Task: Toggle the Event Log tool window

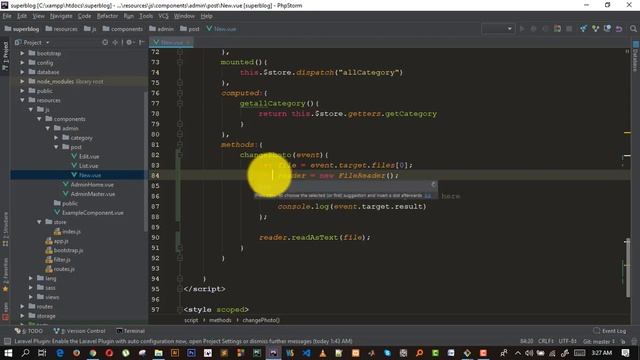Action: coord(610,331)
